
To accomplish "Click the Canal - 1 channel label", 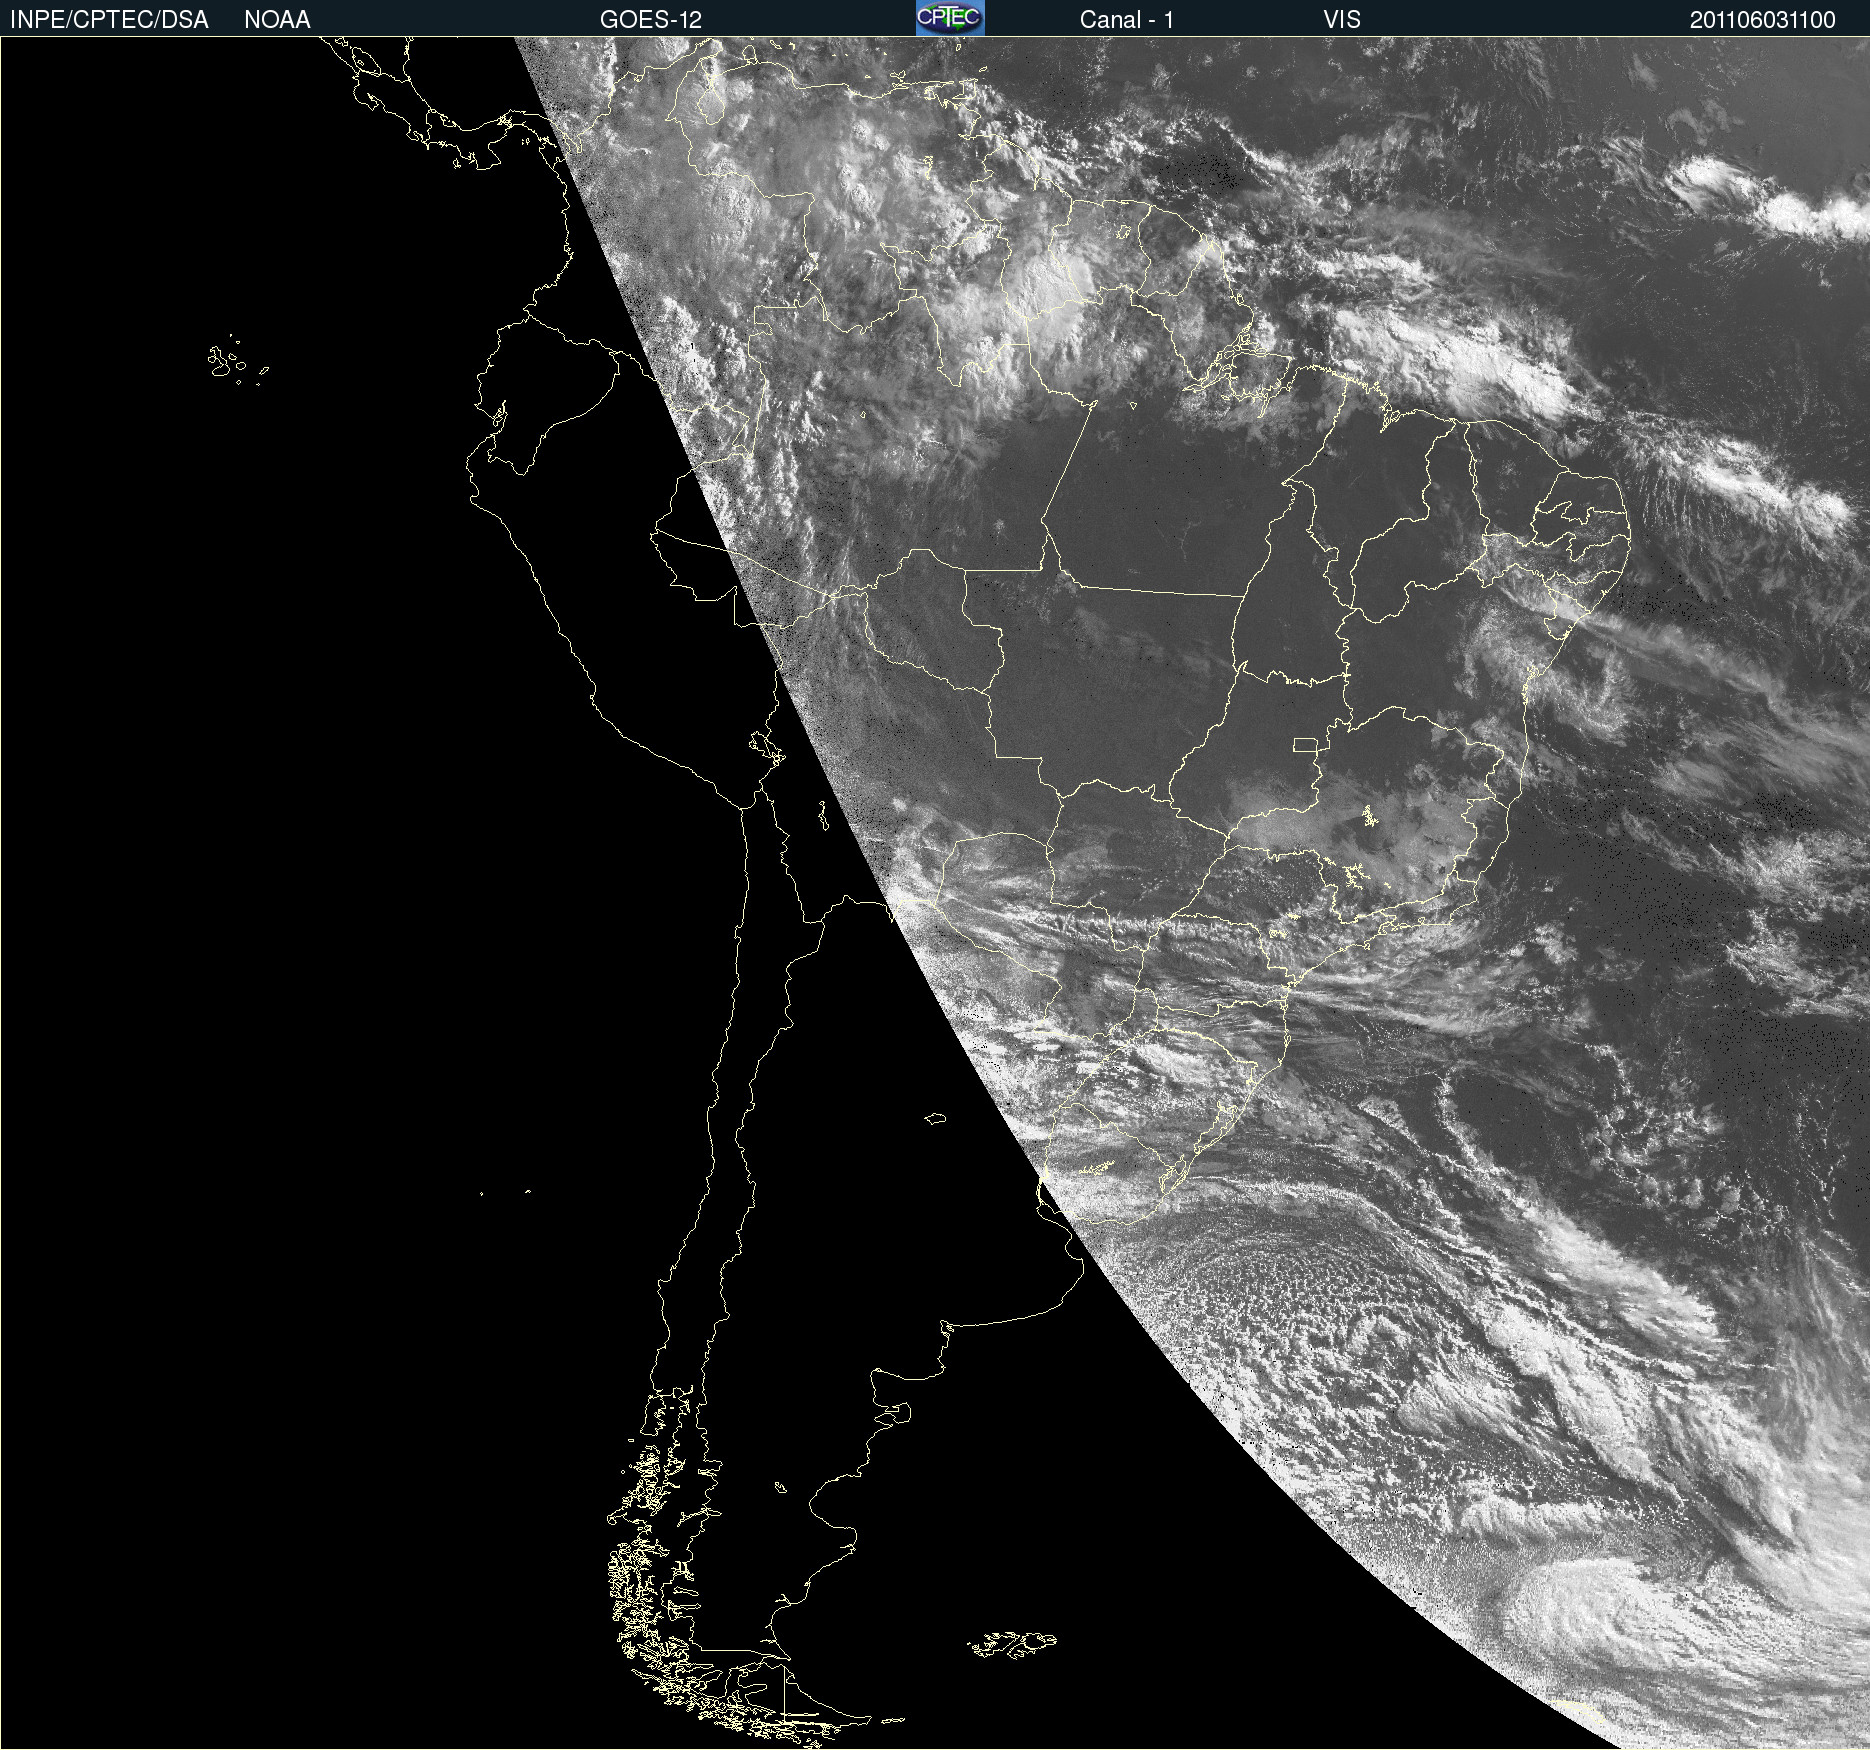I will (x=1127, y=20).
